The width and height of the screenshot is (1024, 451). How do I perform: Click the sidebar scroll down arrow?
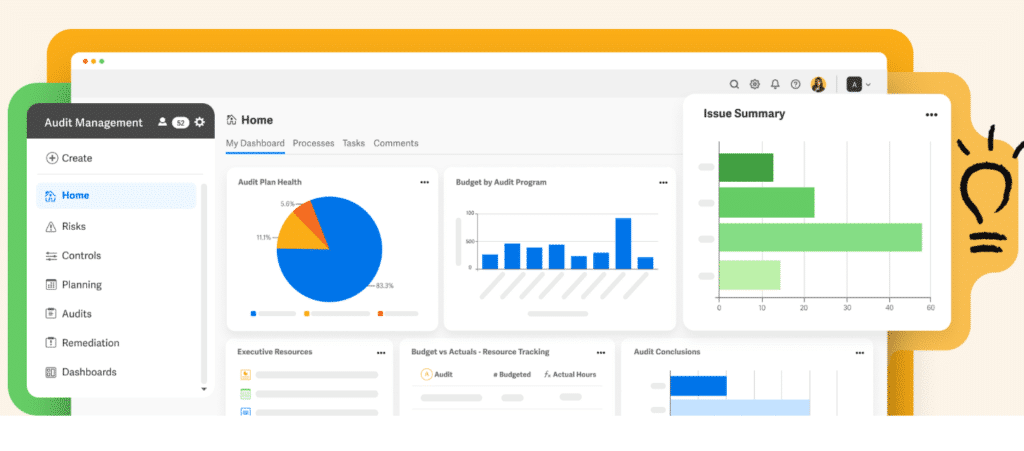[203, 389]
